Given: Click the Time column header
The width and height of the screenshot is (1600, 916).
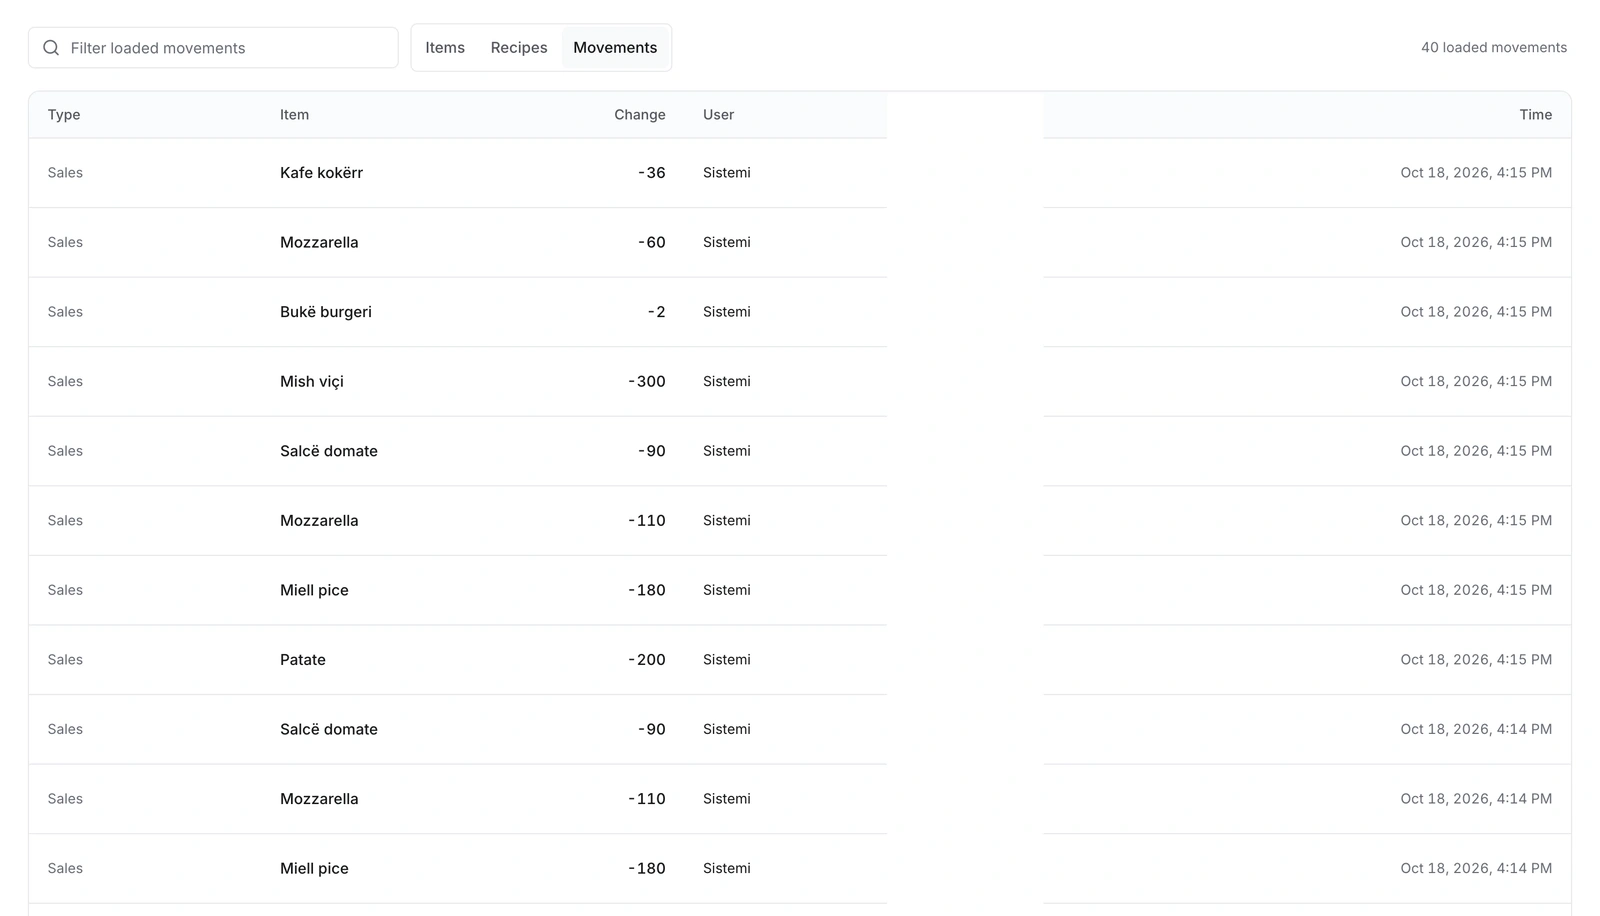Looking at the screenshot, I should point(1535,115).
